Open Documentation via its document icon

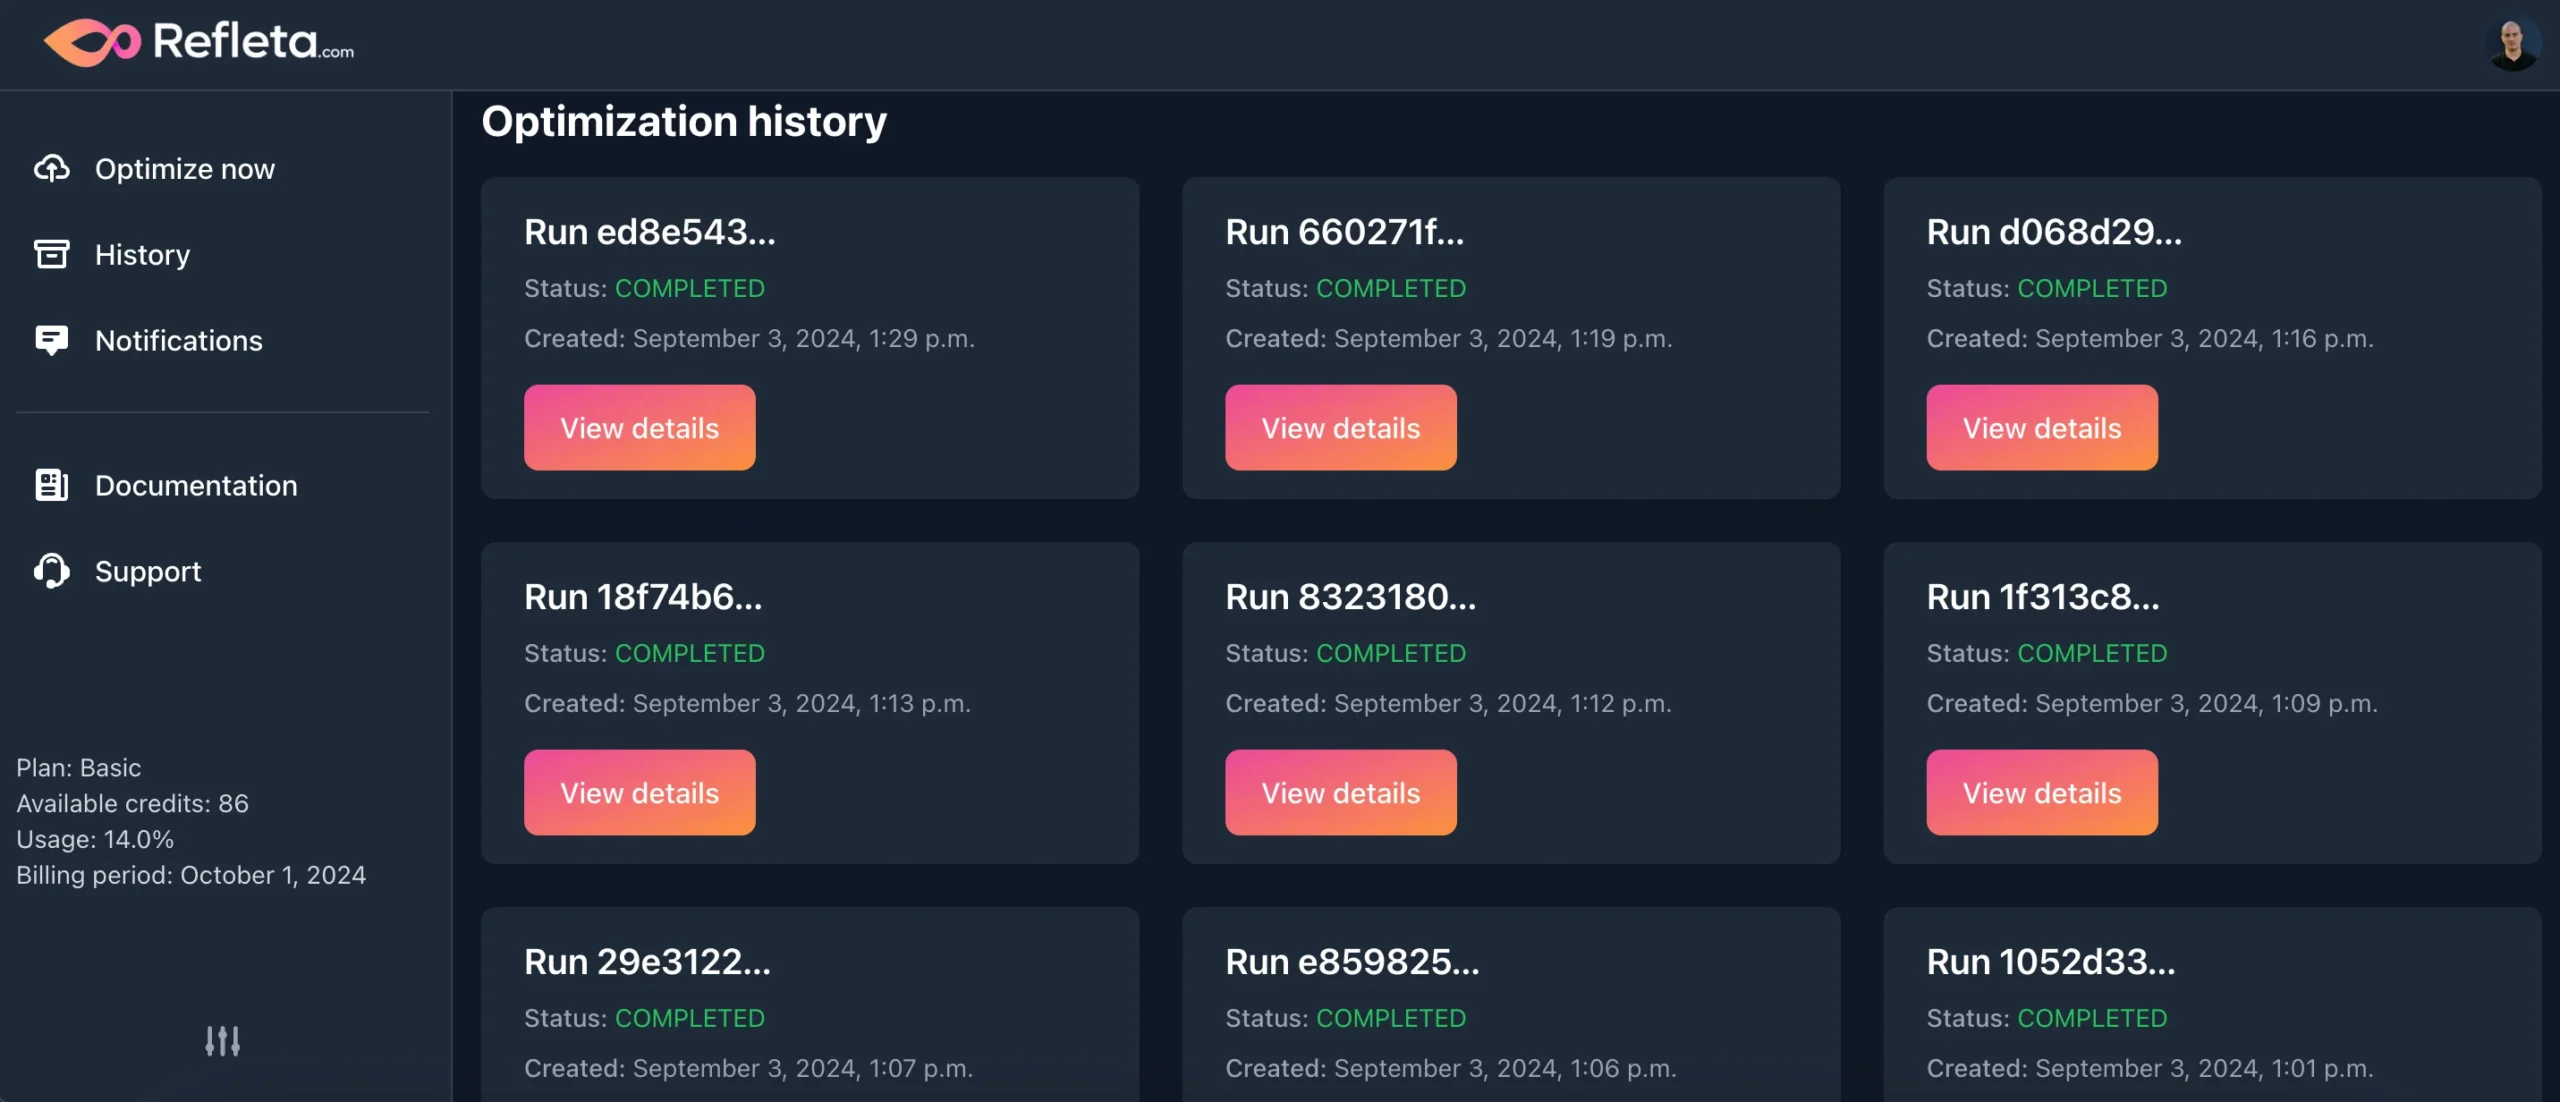click(54, 485)
